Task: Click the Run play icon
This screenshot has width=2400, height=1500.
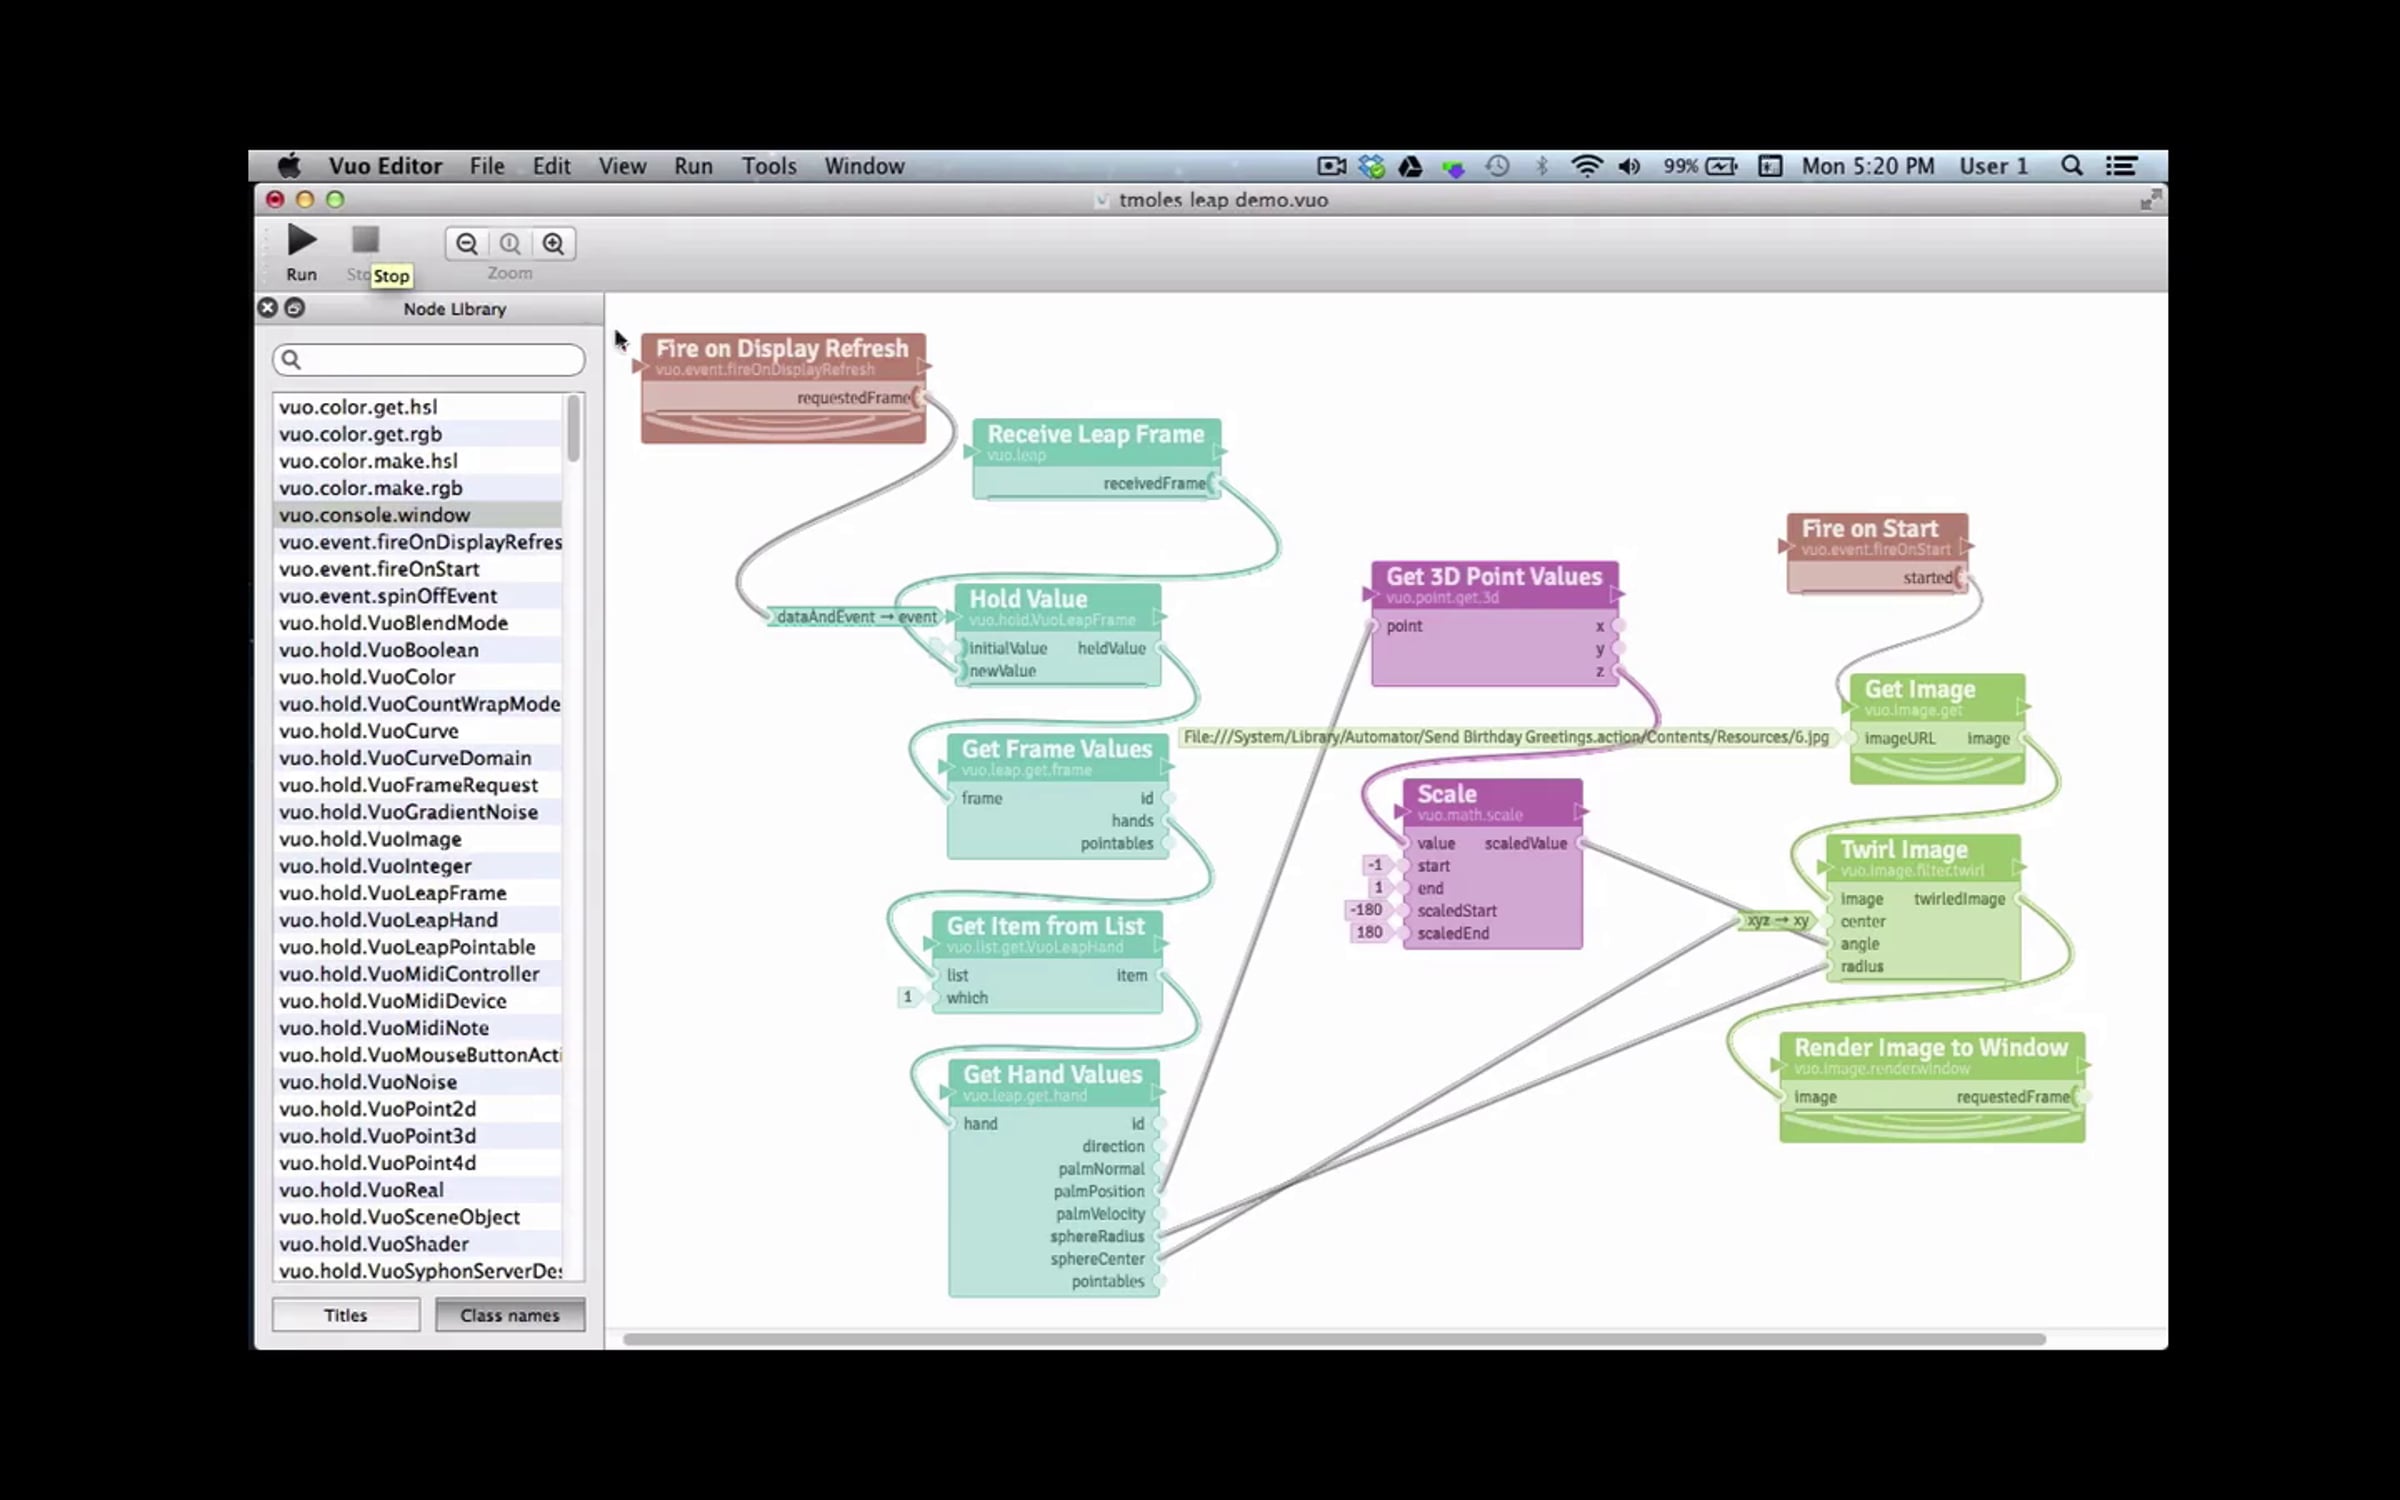Action: (x=301, y=241)
